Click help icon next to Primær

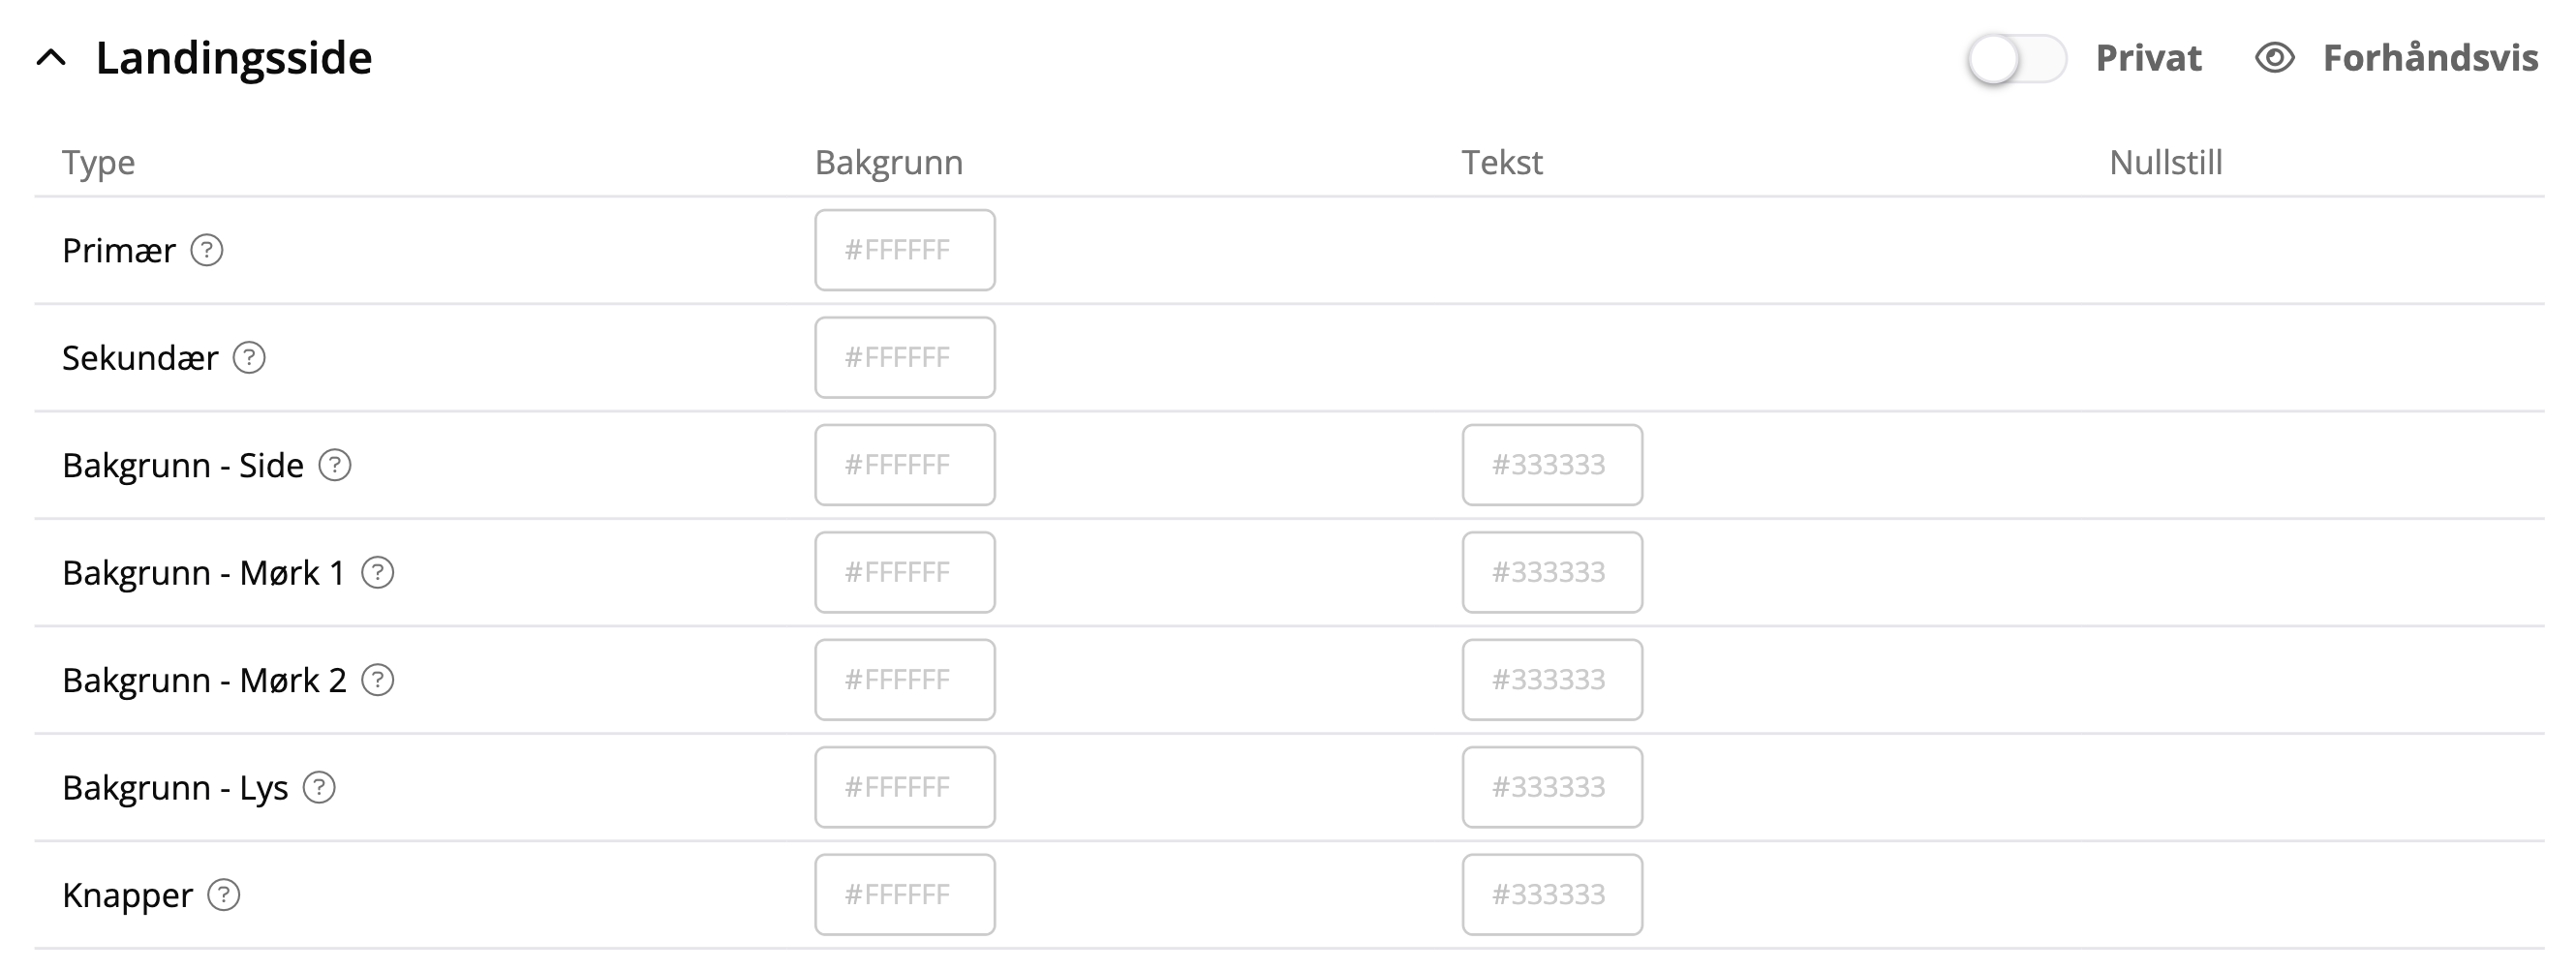(x=207, y=250)
